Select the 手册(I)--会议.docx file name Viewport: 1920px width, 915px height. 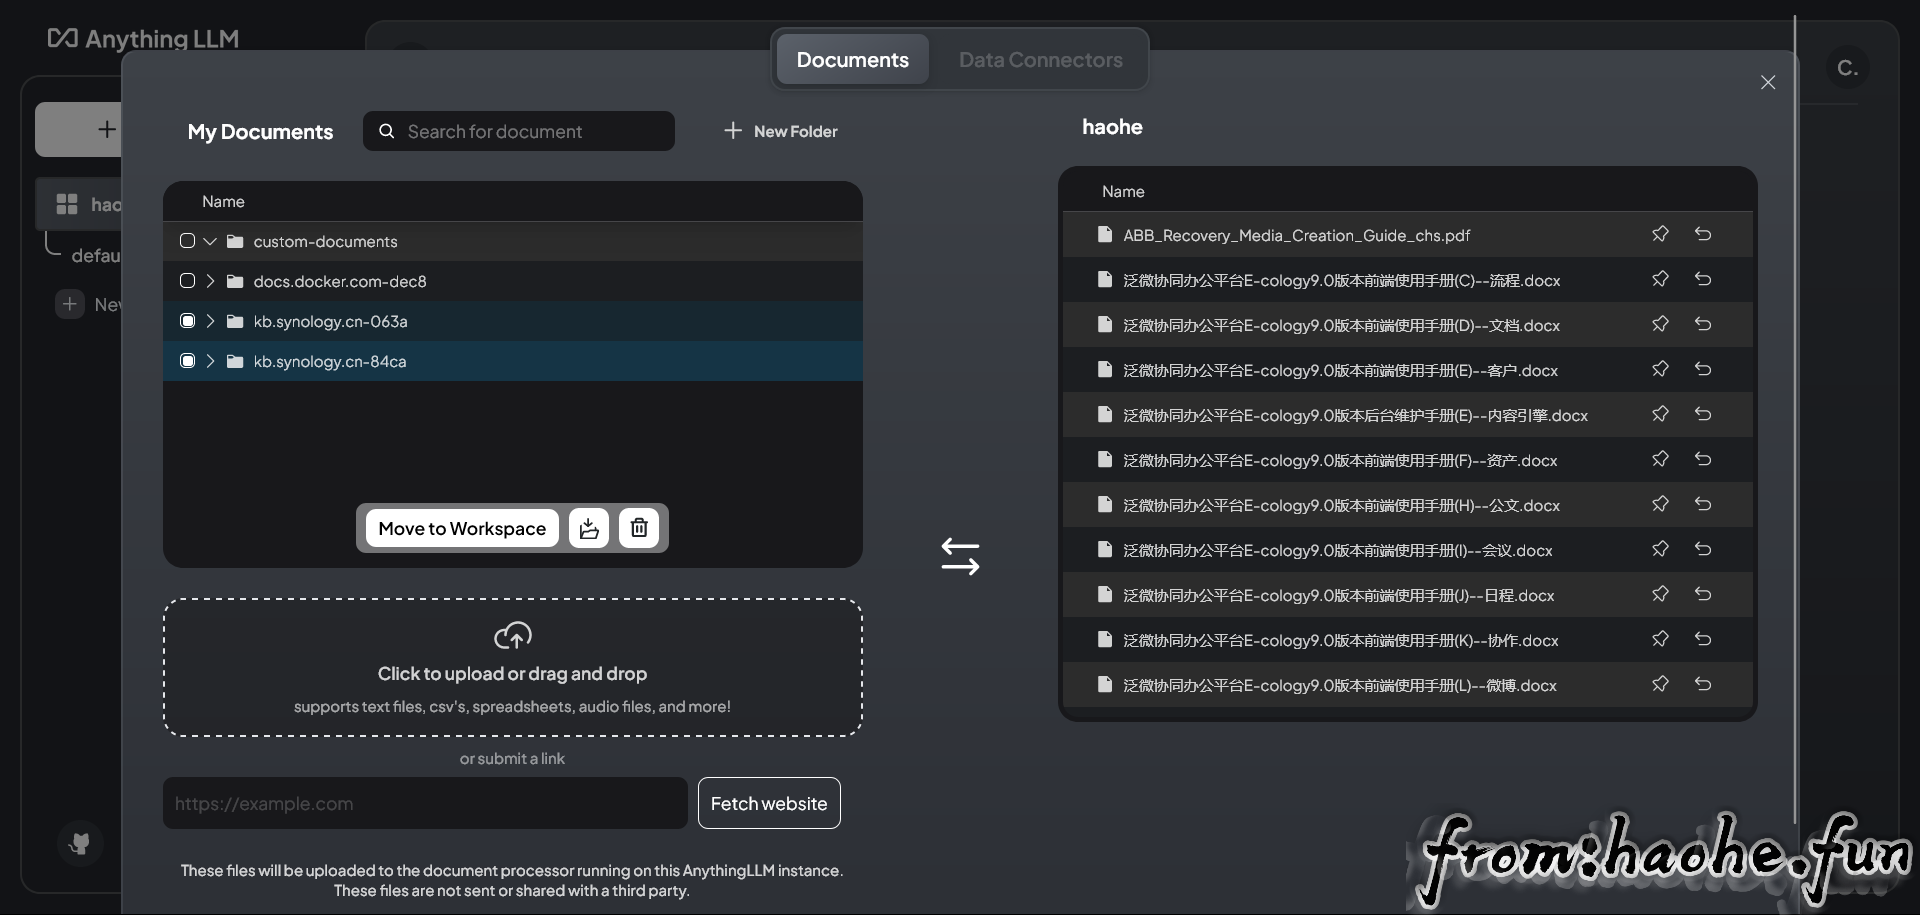pos(1338,550)
